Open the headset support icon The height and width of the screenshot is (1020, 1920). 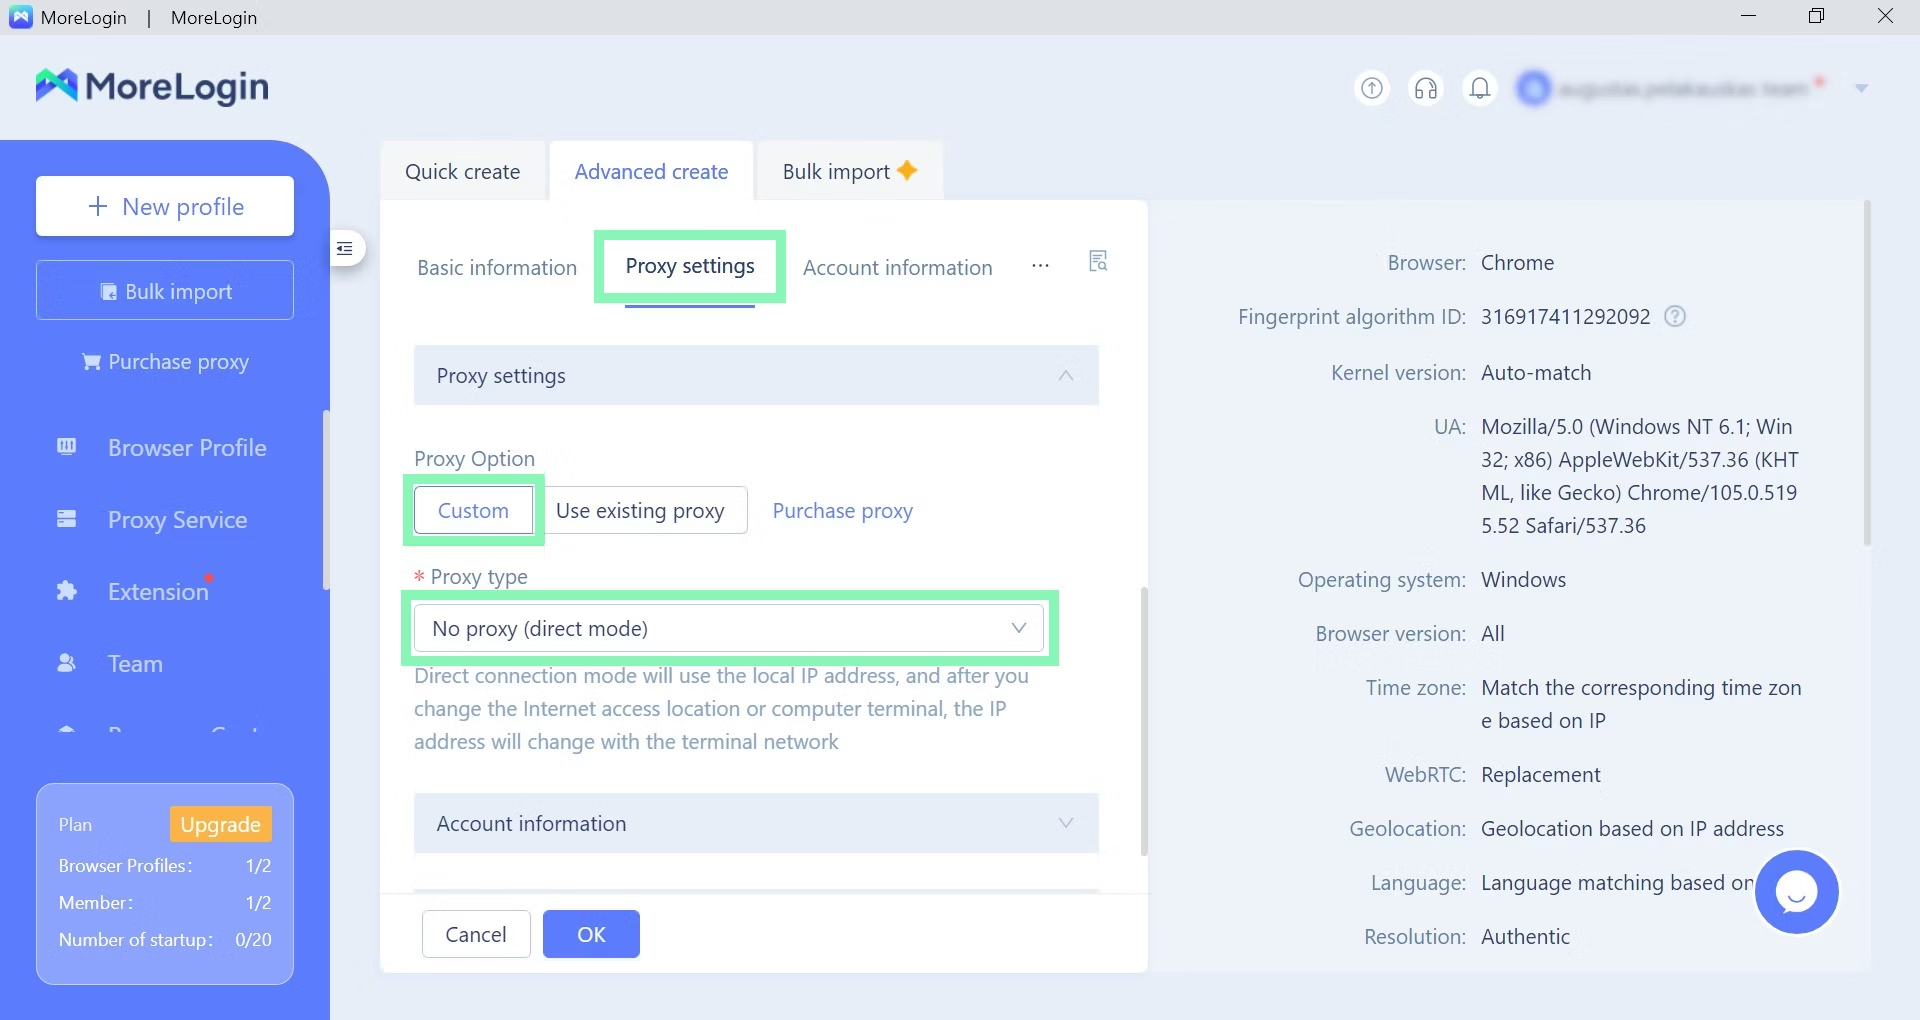[1426, 89]
